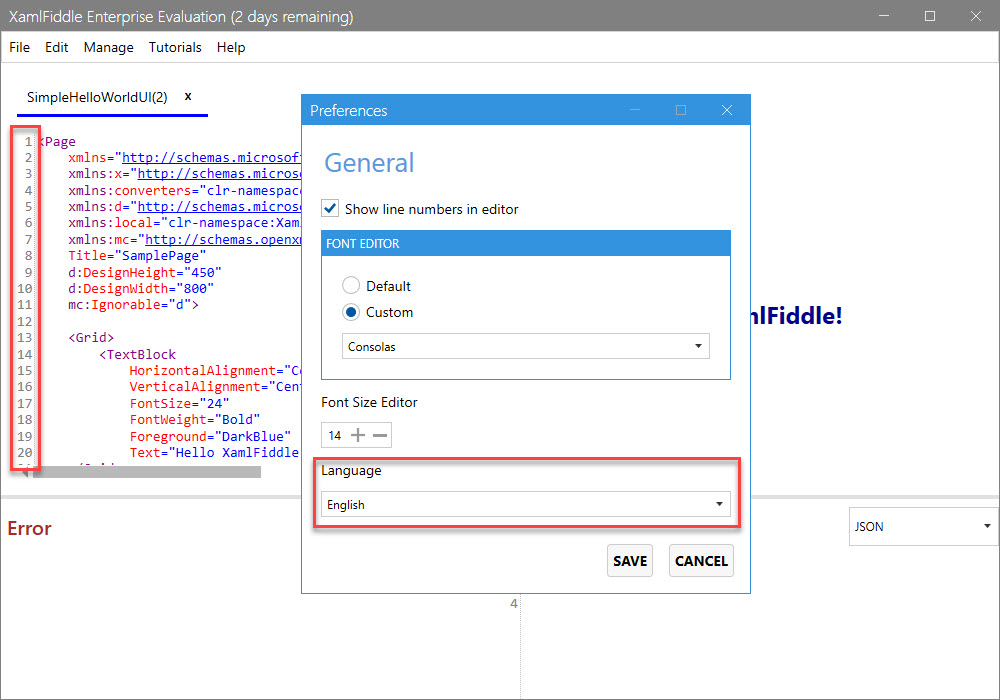The image size is (1000, 700).
Task: Click the horizontal scrollbar under the code editor
Action: [147, 472]
